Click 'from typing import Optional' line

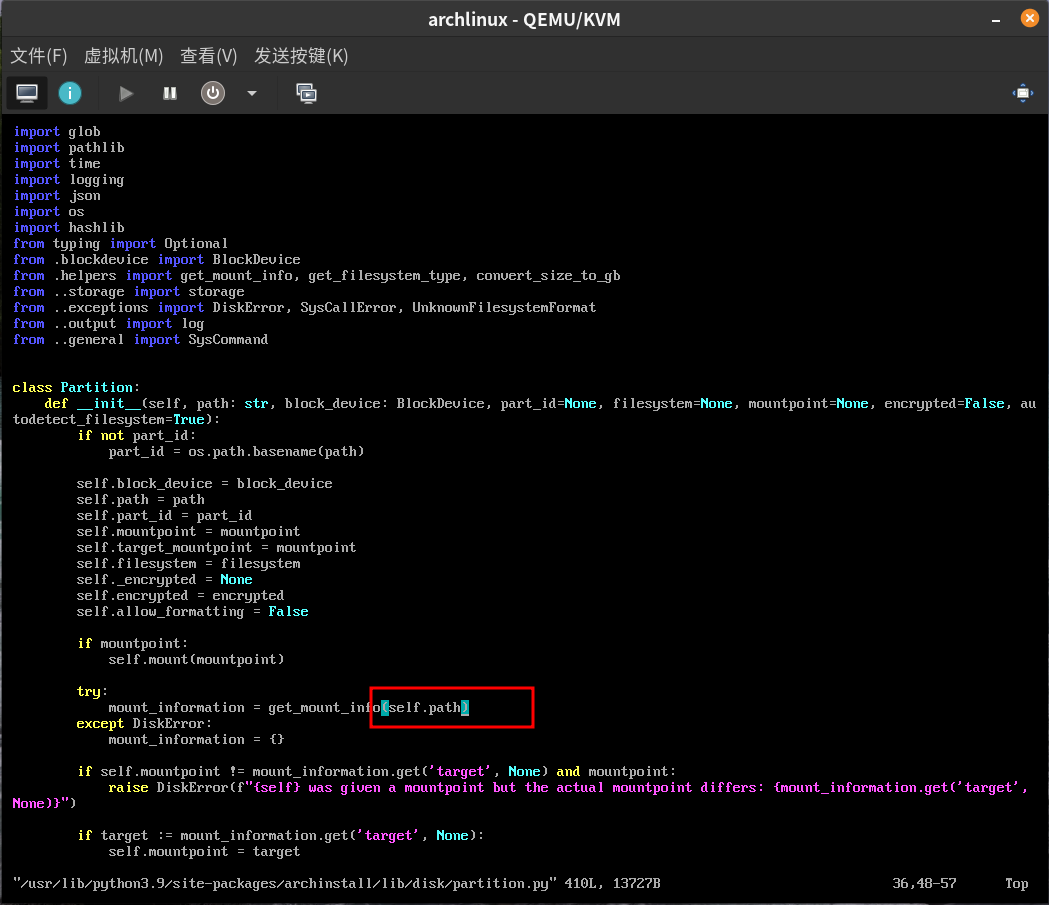click(120, 244)
